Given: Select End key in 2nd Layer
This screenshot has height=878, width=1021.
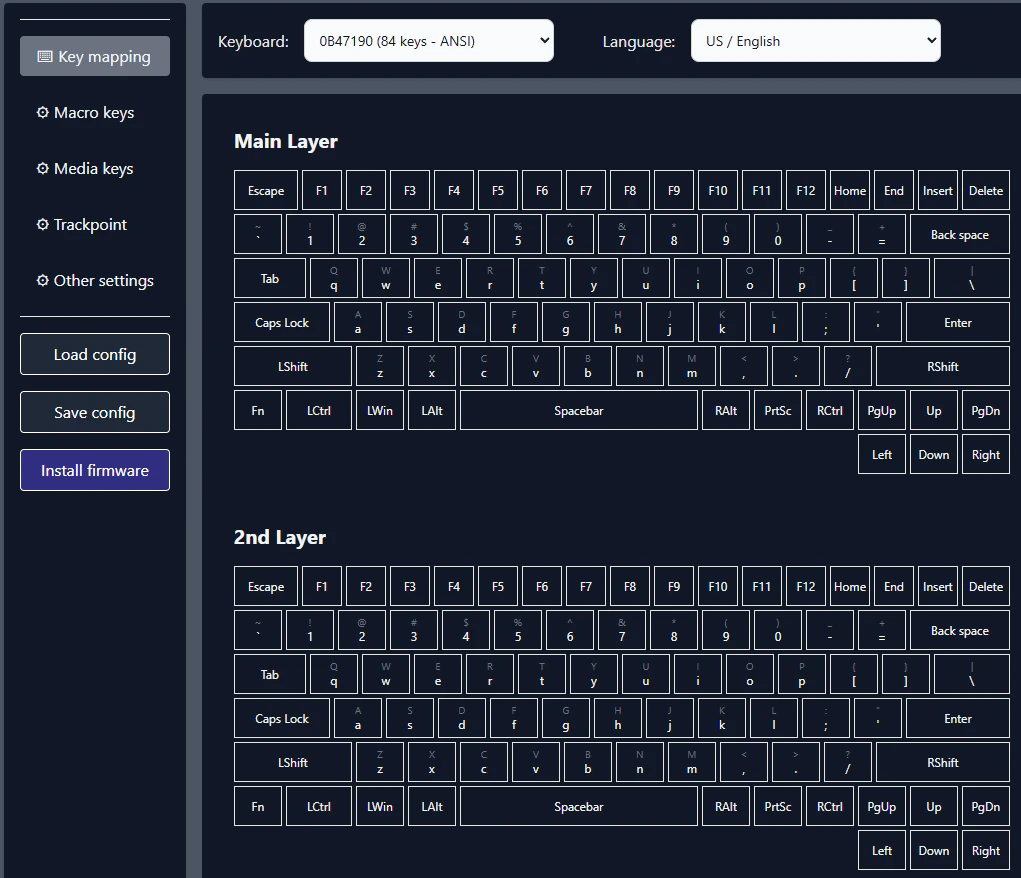Looking at the screenshot, I should [894, 586].
